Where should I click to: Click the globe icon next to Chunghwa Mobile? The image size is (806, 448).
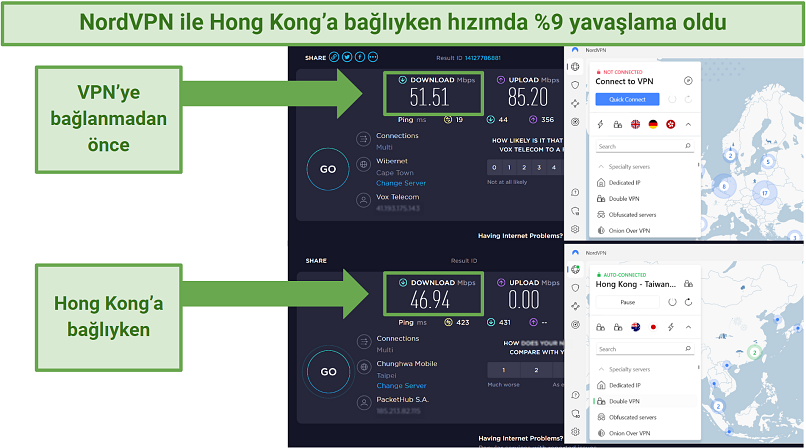[364, 367]
